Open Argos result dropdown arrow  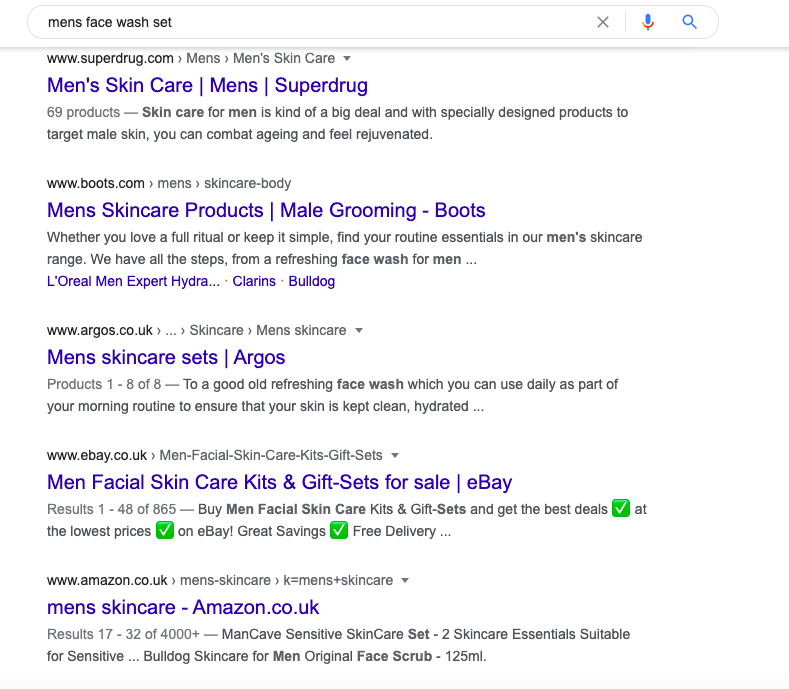pos(359,330)
